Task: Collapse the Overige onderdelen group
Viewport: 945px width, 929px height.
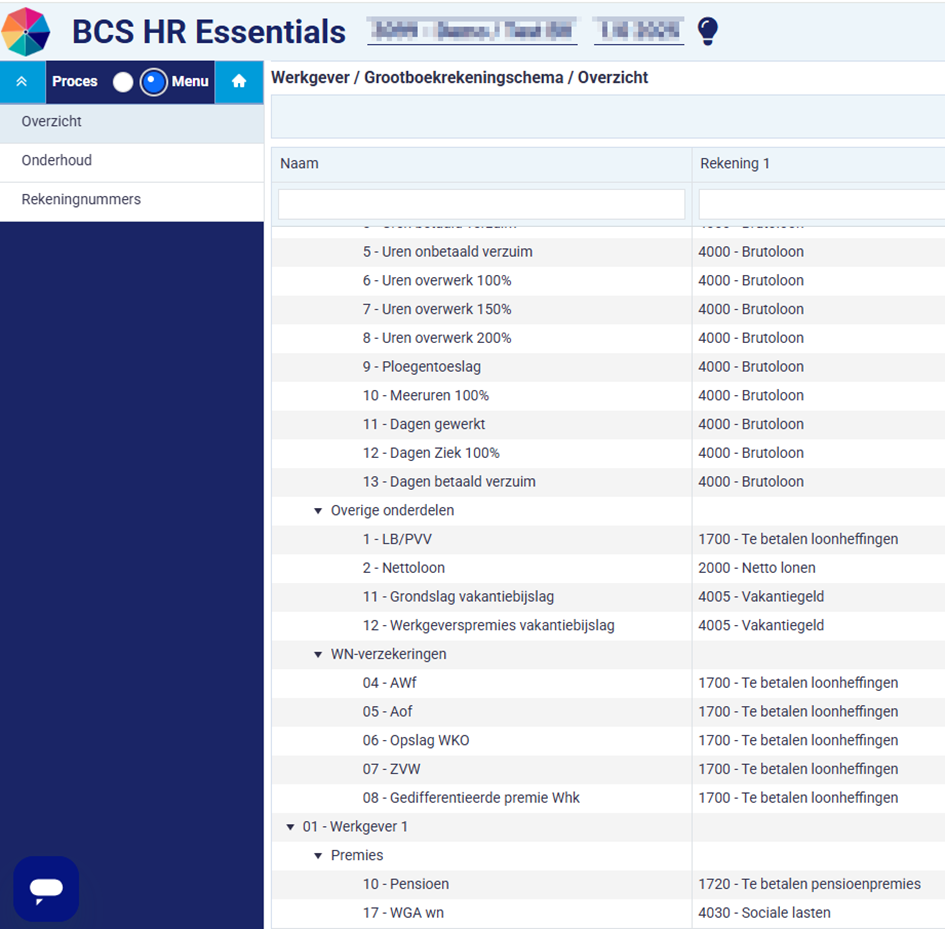Action: (318, 511)
